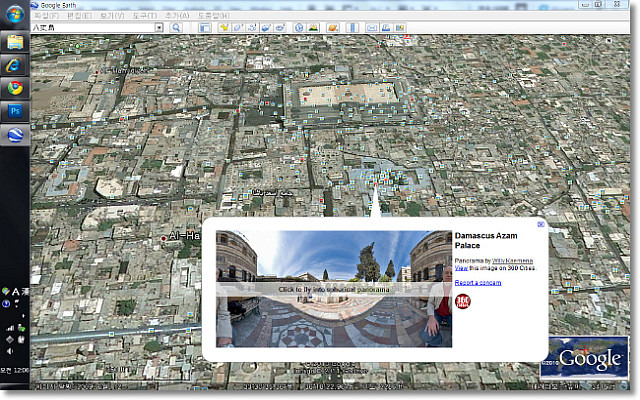The height and width of the screenshot is (400, 640).
Task: Click the overview map with Google logo
Action: click(x=584, y=358)
